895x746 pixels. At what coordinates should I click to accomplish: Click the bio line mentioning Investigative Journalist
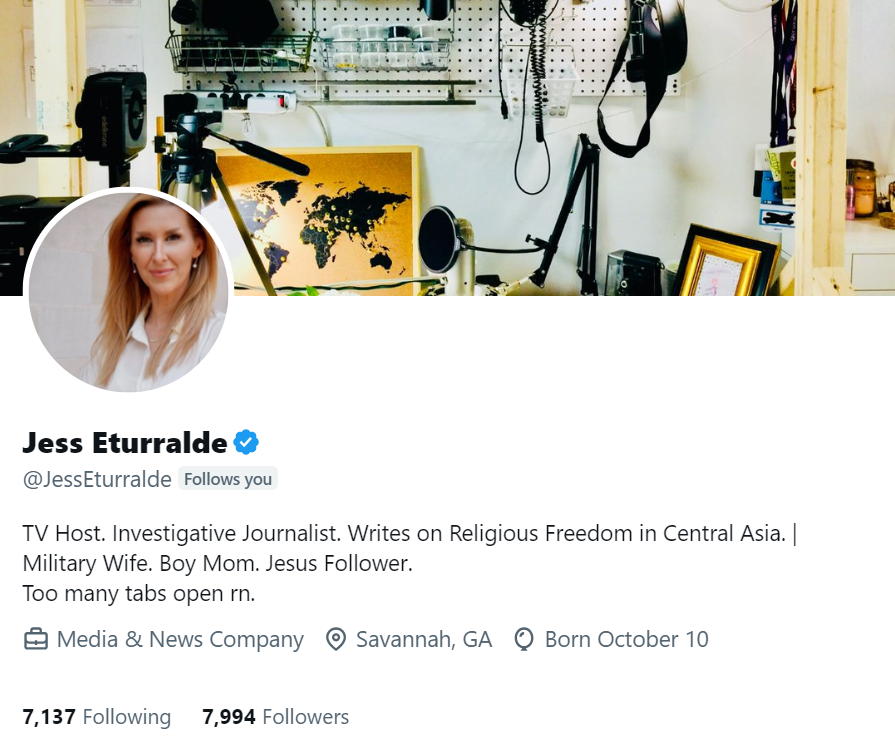[x=409, y=534]
